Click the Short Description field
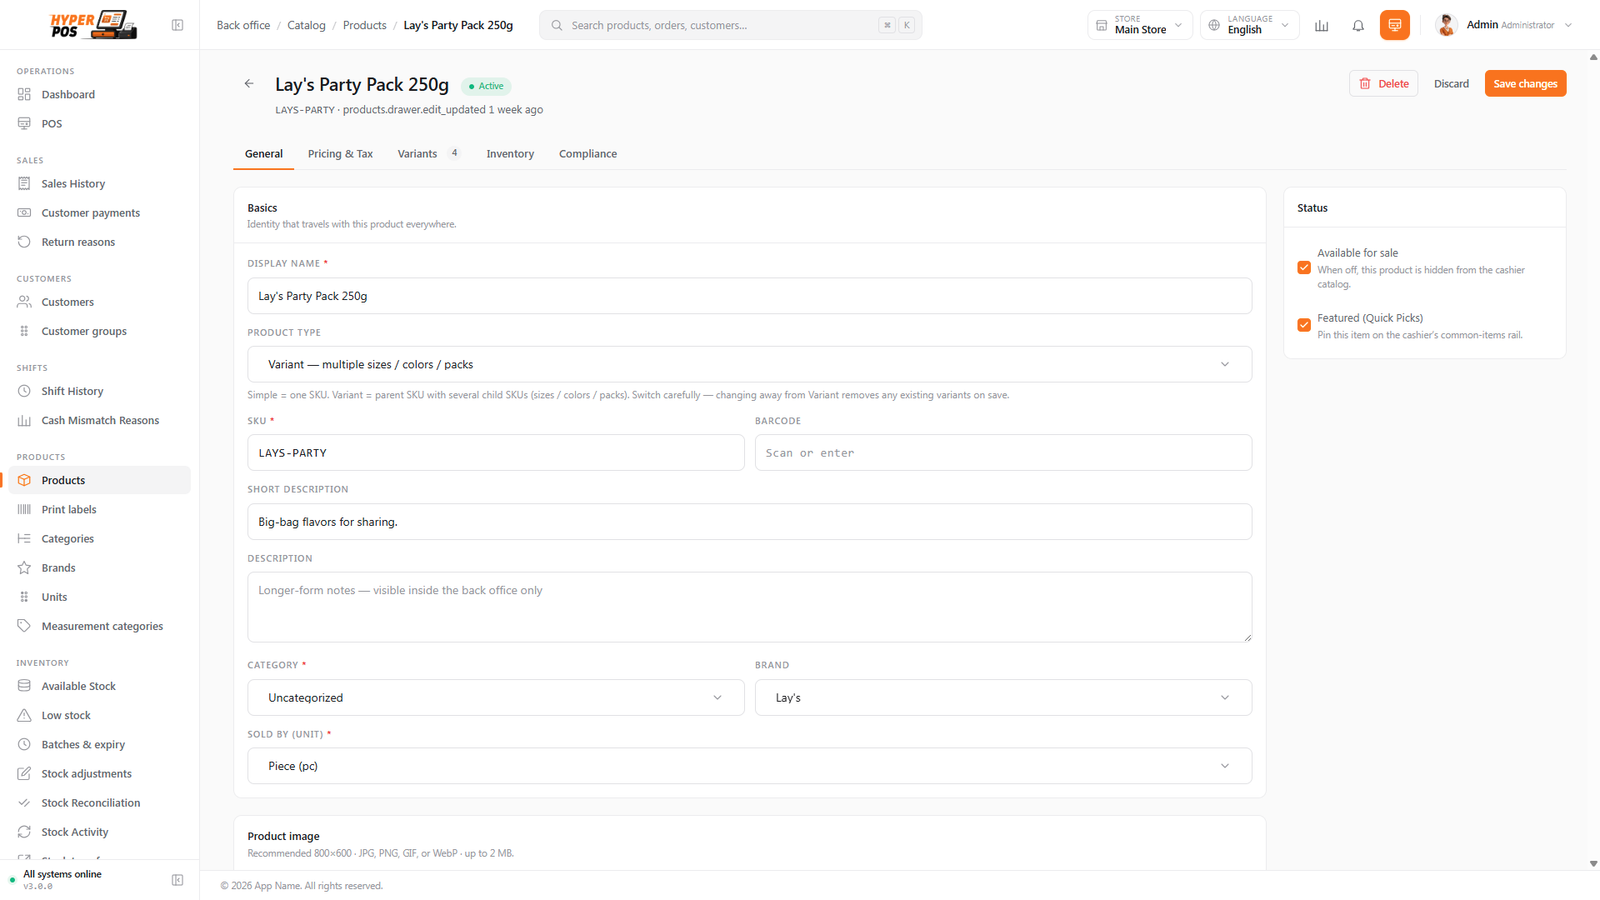This screenshot has width=1600, height=900. point(750,521)
